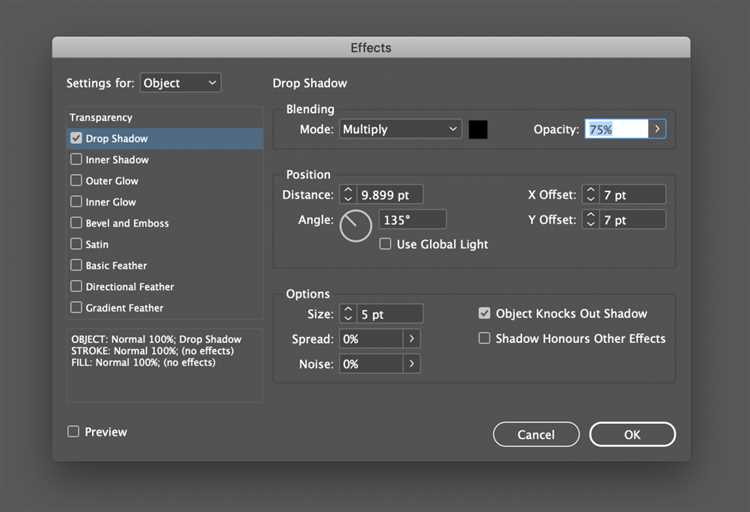Click the Angle dial control
Screen dimensions: 750x512
(x=355, y=226)
